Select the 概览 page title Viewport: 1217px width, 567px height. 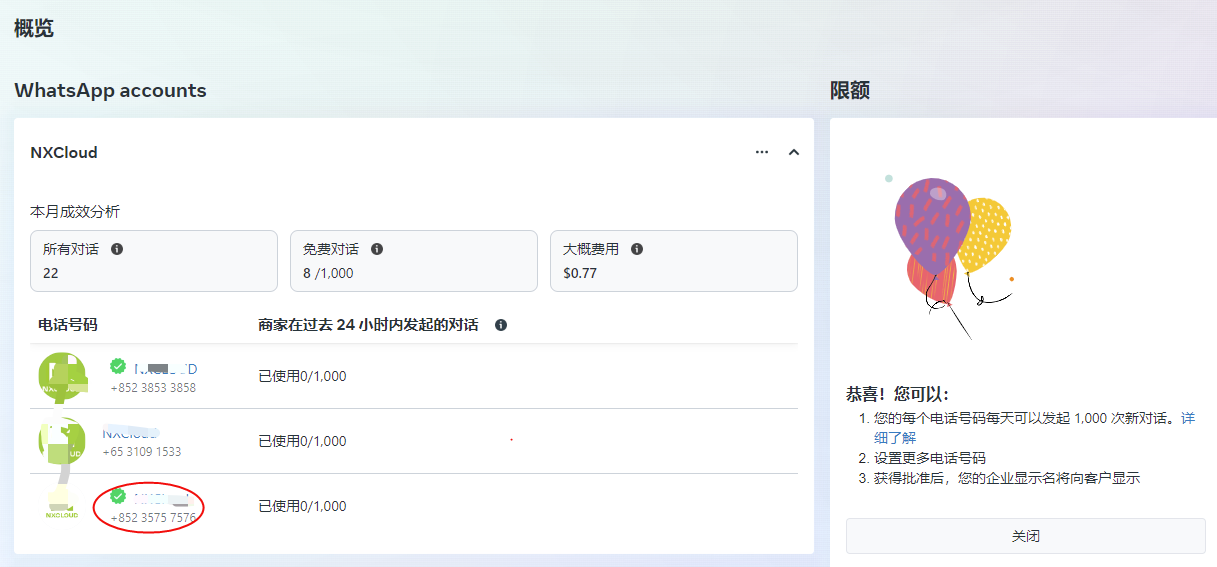34,28
